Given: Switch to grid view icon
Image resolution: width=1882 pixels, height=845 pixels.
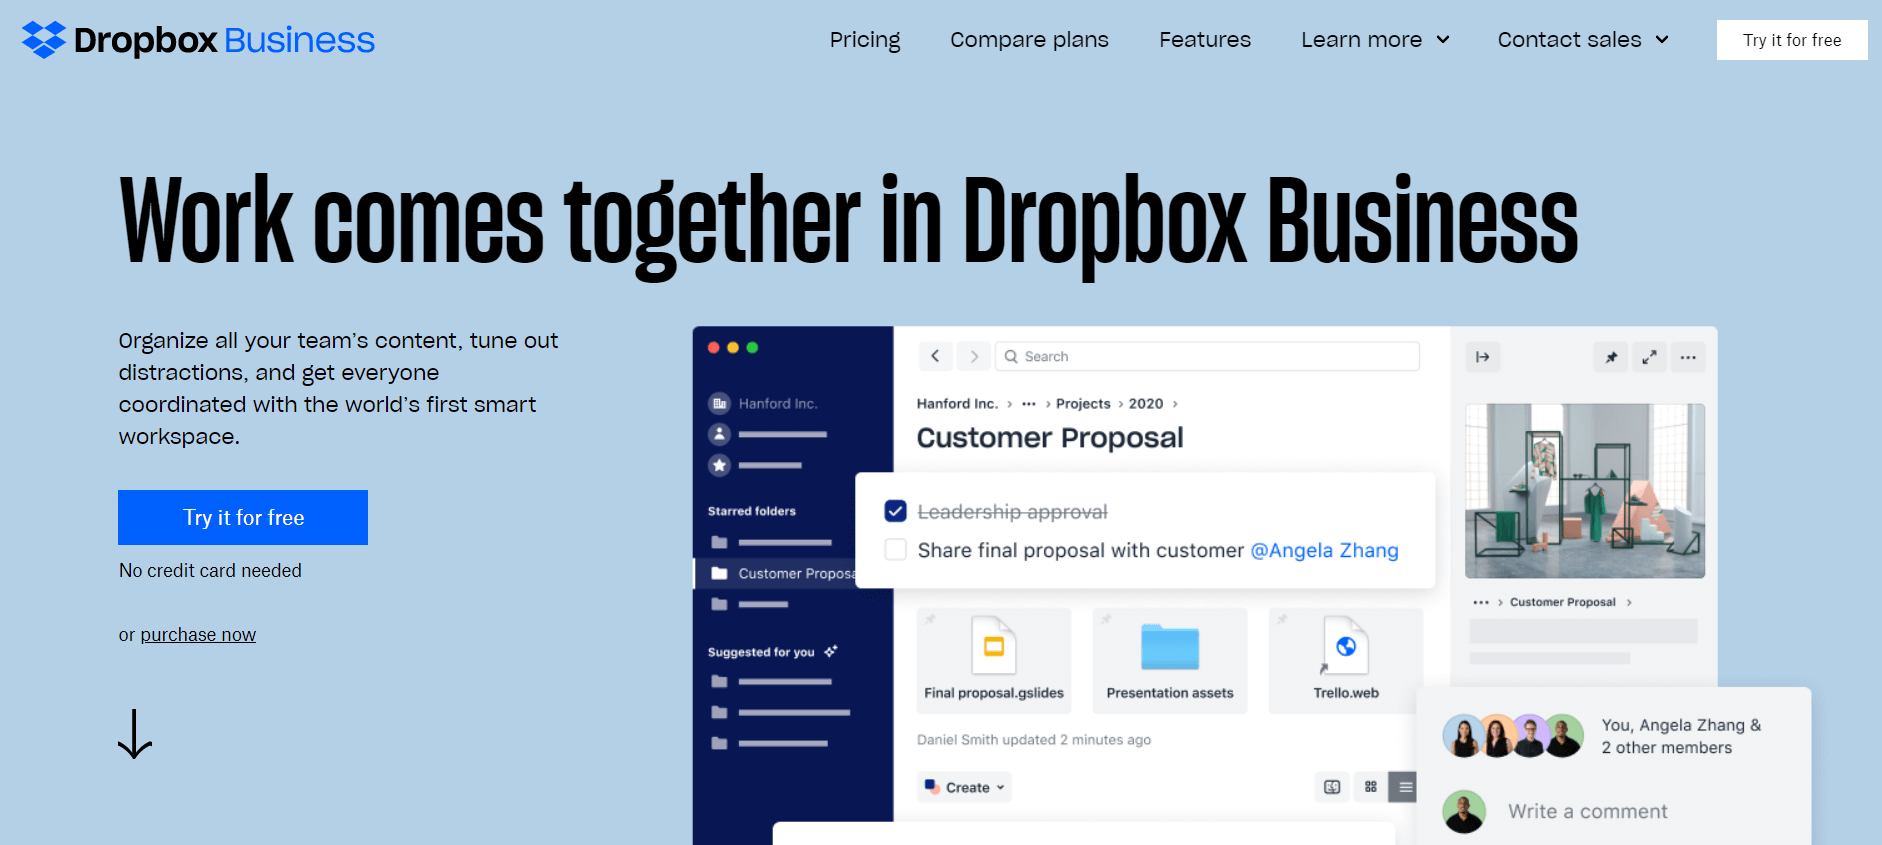Looking at the screenshot, I should 1371,787.
